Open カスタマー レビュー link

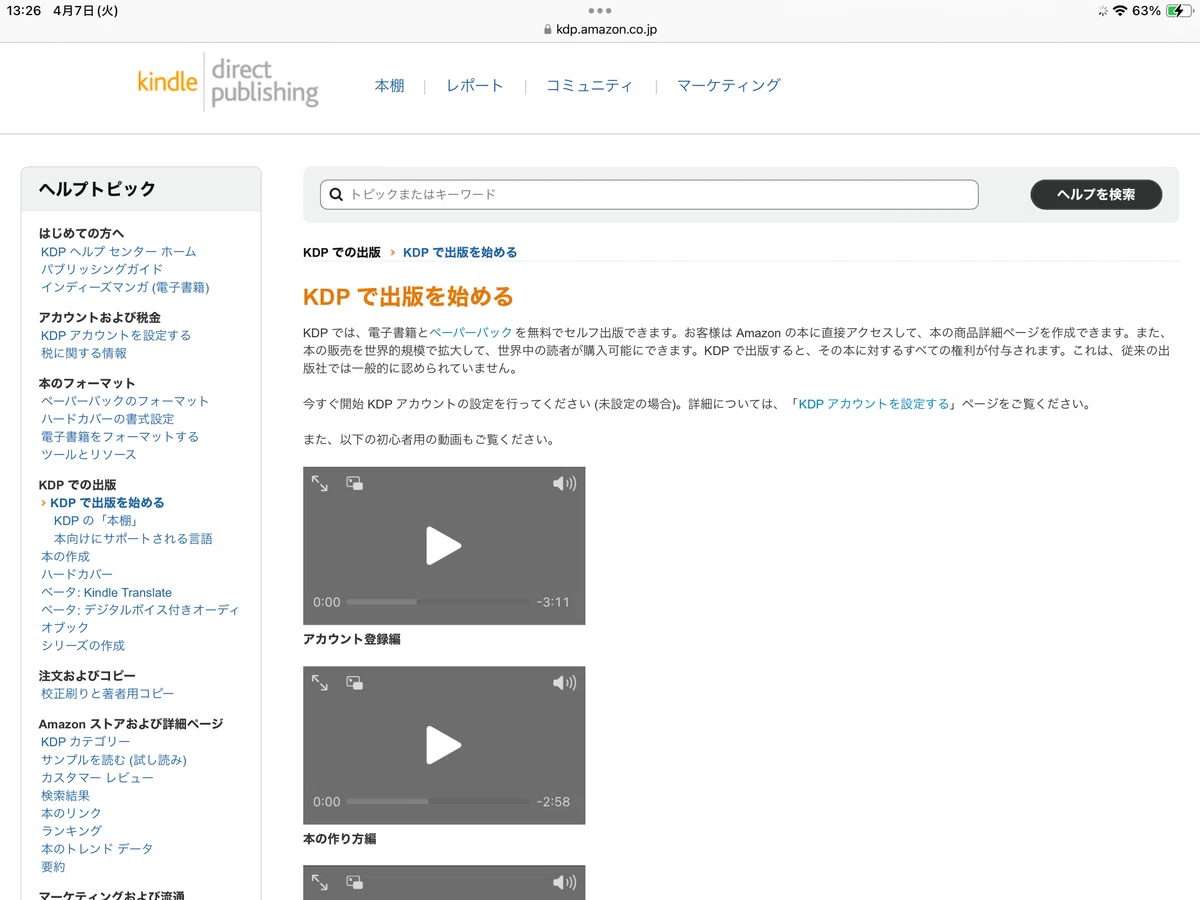97,778
